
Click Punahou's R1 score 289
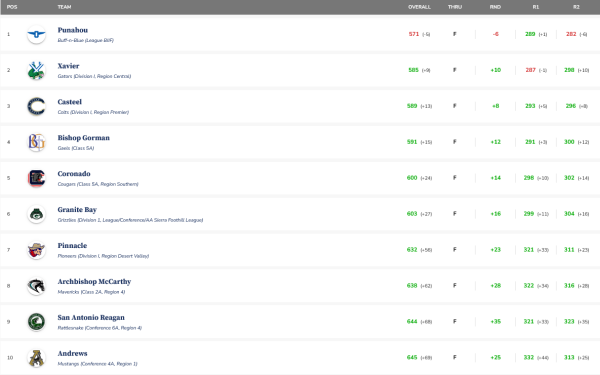coord(530,34)
